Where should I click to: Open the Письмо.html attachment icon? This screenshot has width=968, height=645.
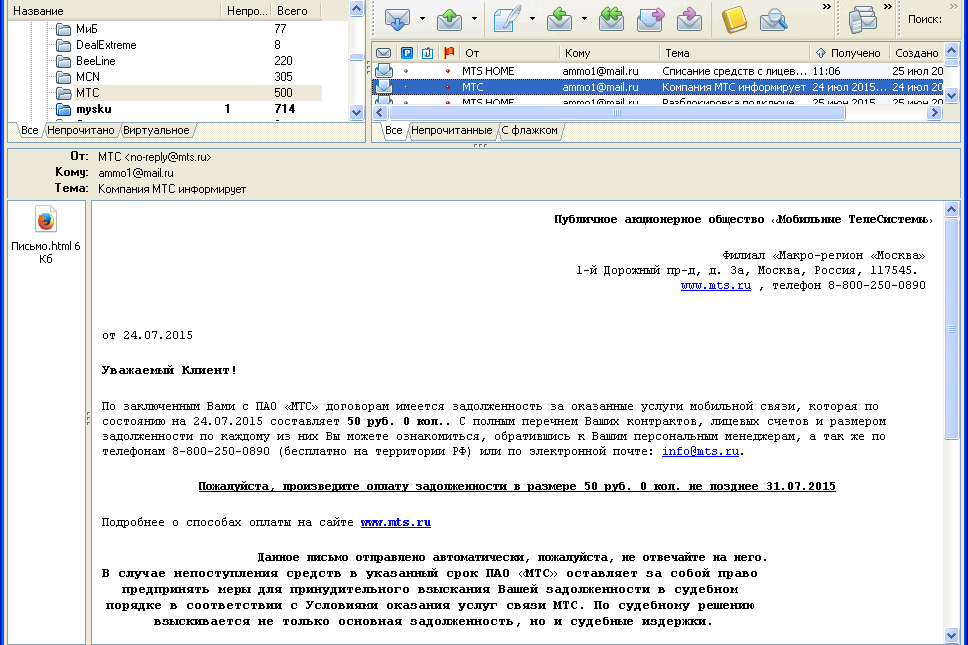coord(46,220)
